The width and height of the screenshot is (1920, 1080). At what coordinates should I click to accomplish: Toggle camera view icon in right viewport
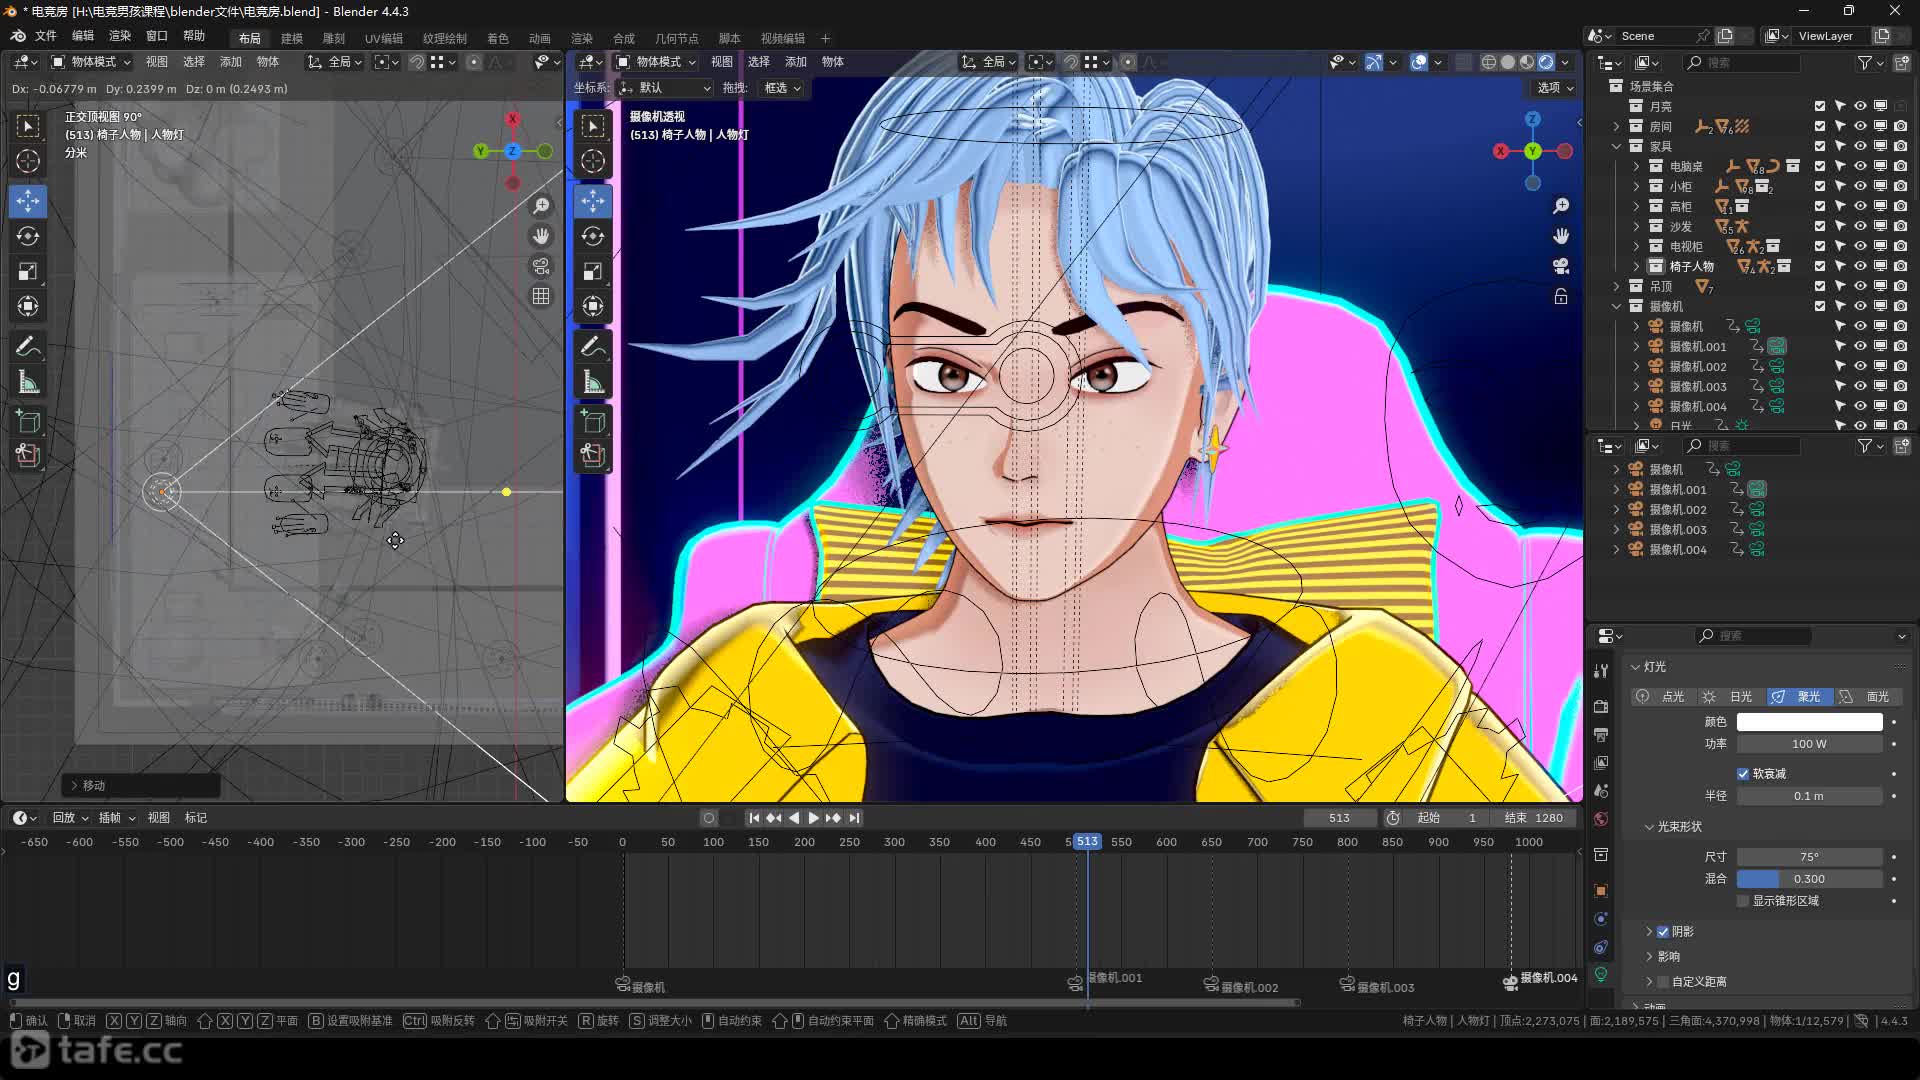[x=1561, y=267]
